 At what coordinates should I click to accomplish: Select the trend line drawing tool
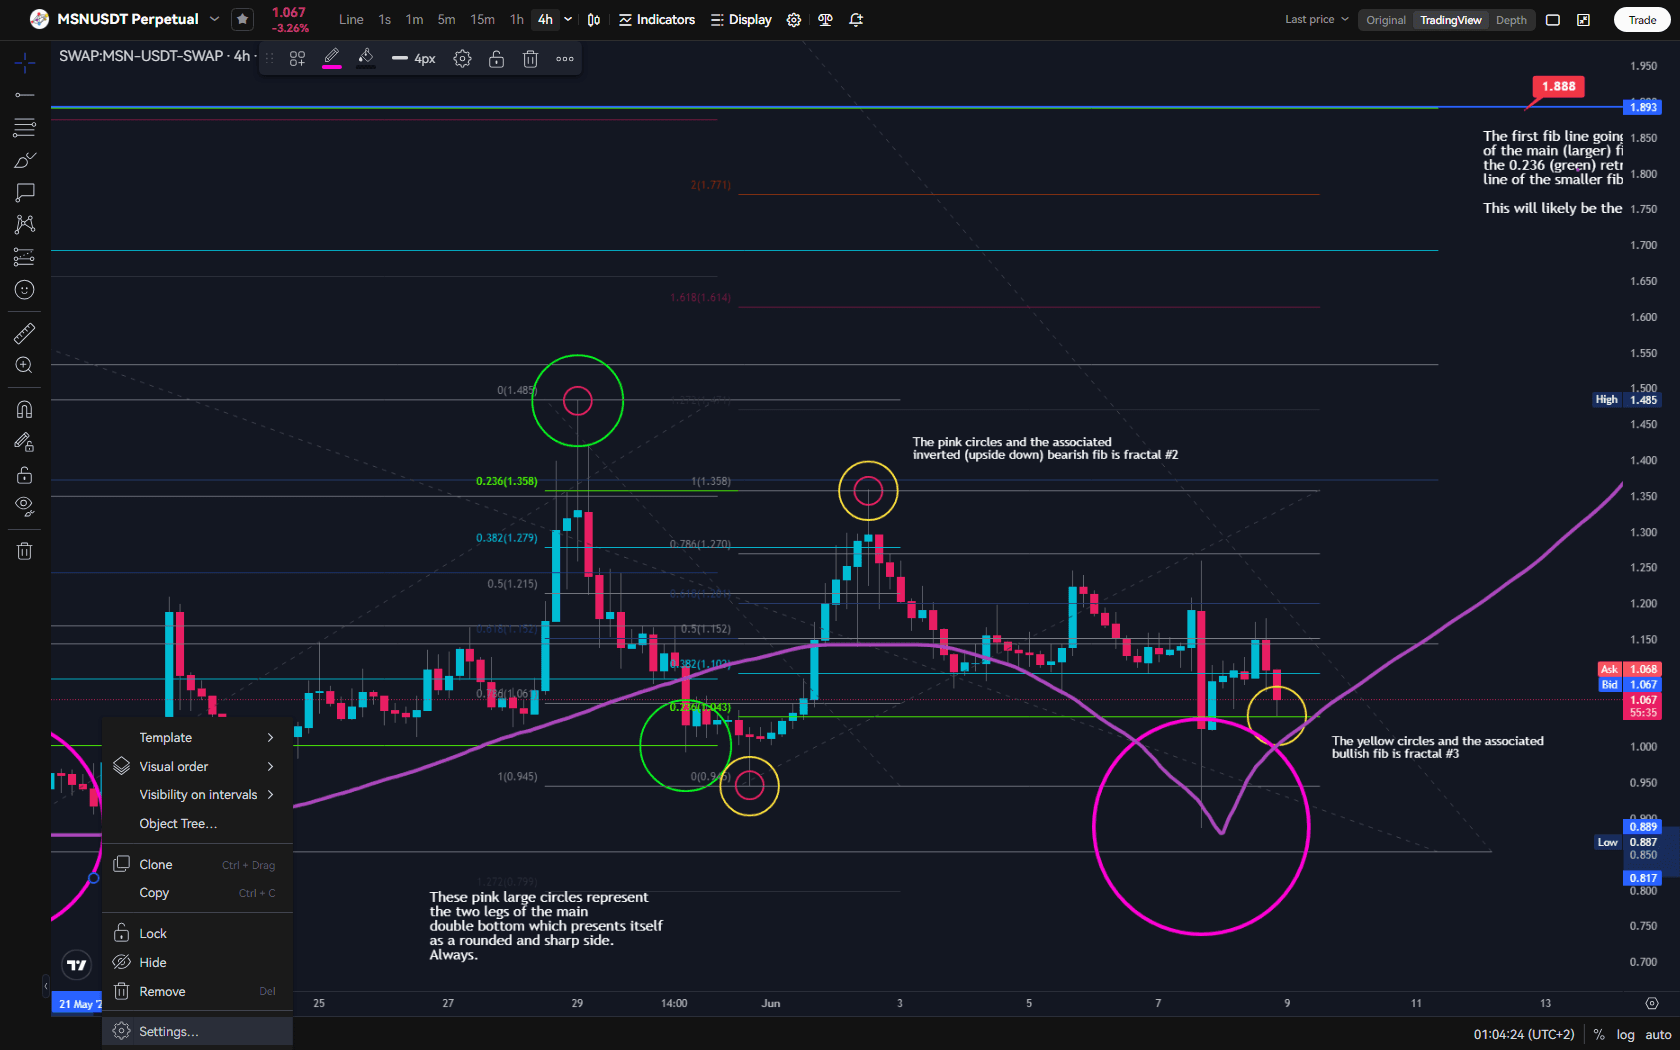point(25,95)
